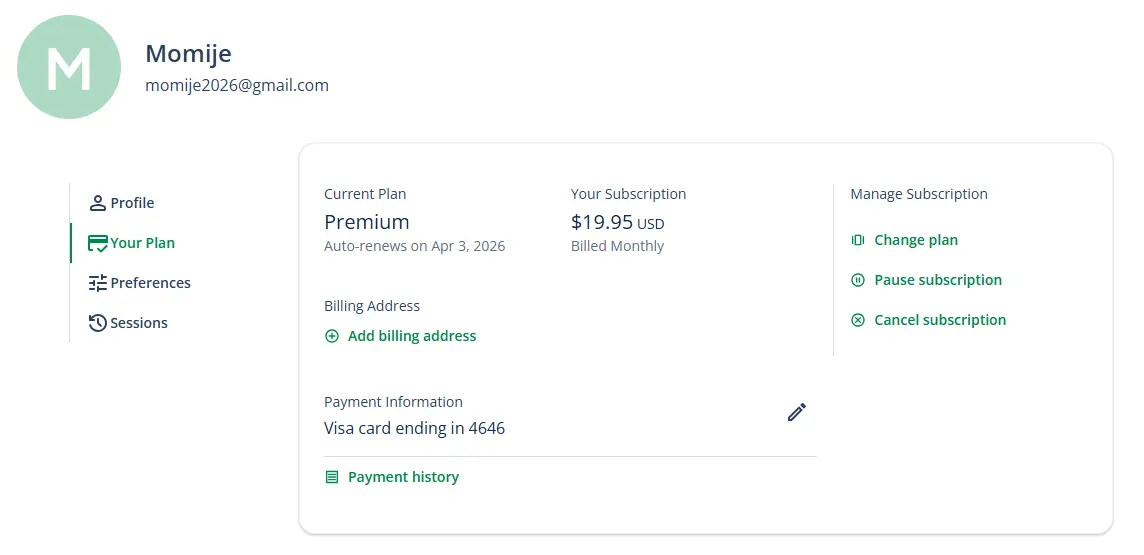The width and height of the screenshot is (1144, 555).
Task: Go to Preferences in the sidebar
Action: point(139,283)
